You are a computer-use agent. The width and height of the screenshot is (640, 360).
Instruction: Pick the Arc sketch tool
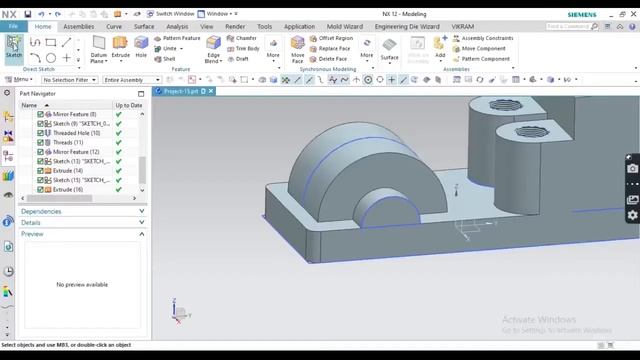click(x=35, y=58)
